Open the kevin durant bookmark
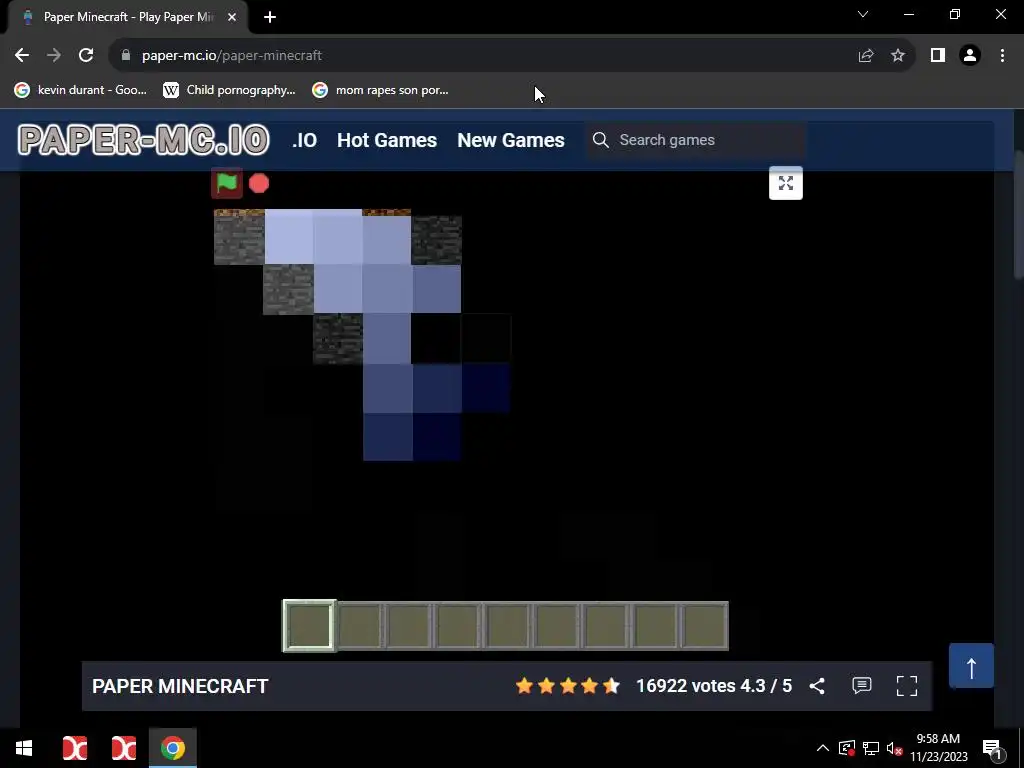1024x768 pixels. point(81,90)
